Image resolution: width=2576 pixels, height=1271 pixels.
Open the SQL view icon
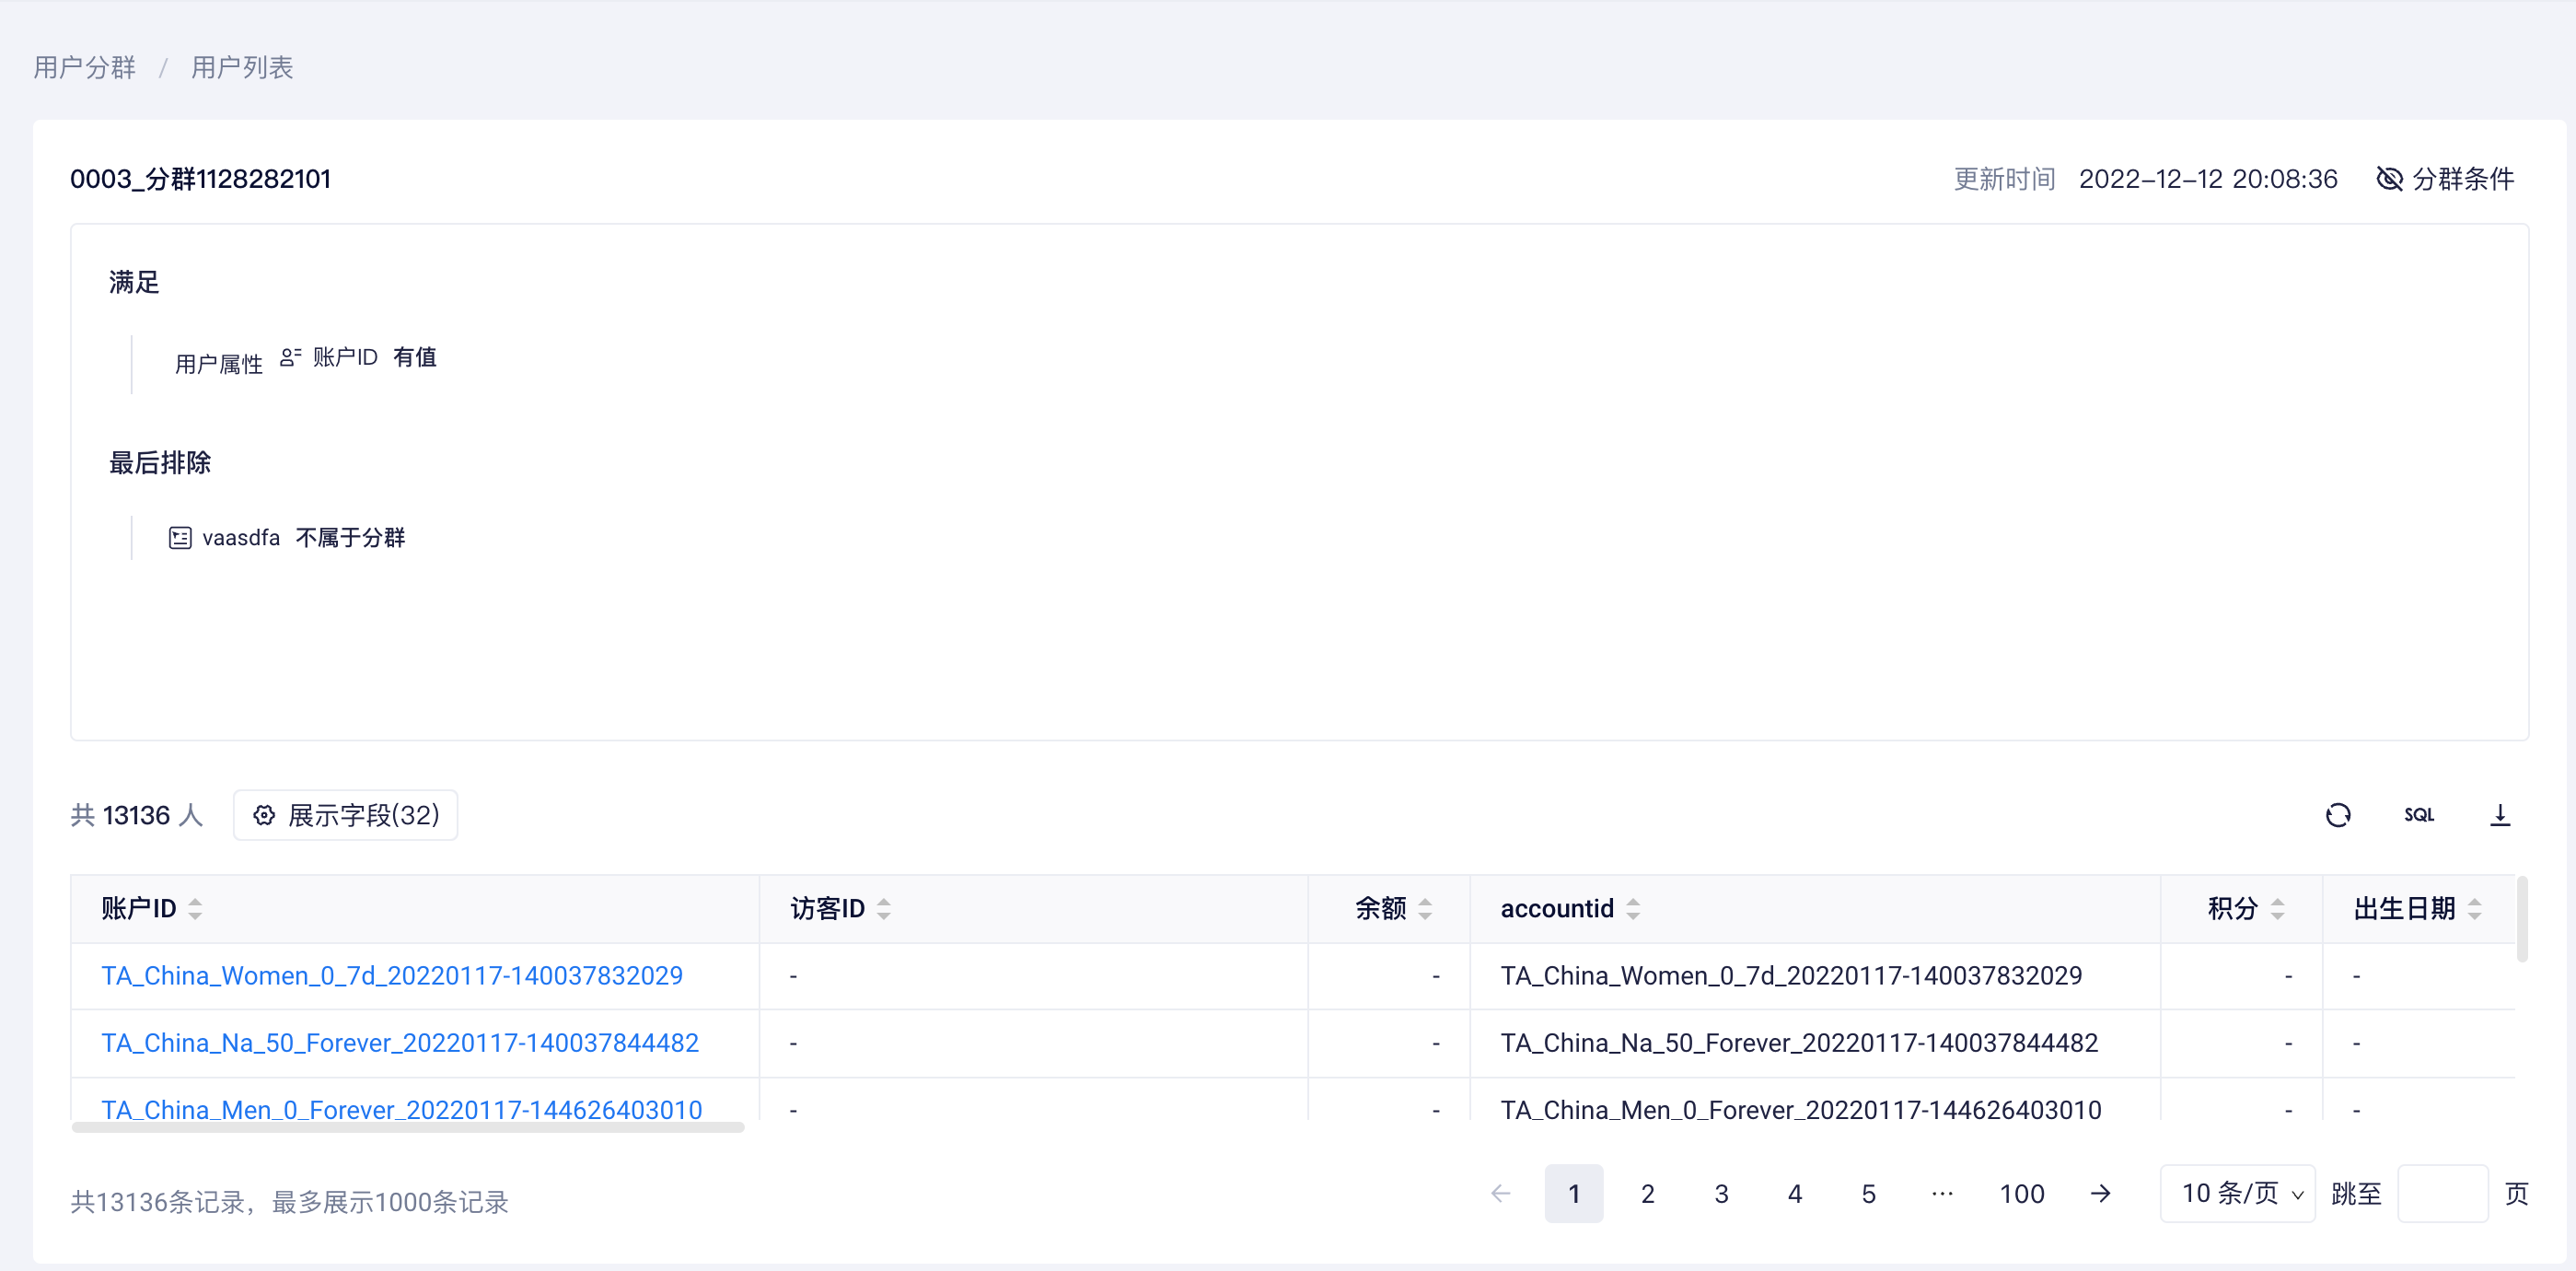click(2418, 815)
